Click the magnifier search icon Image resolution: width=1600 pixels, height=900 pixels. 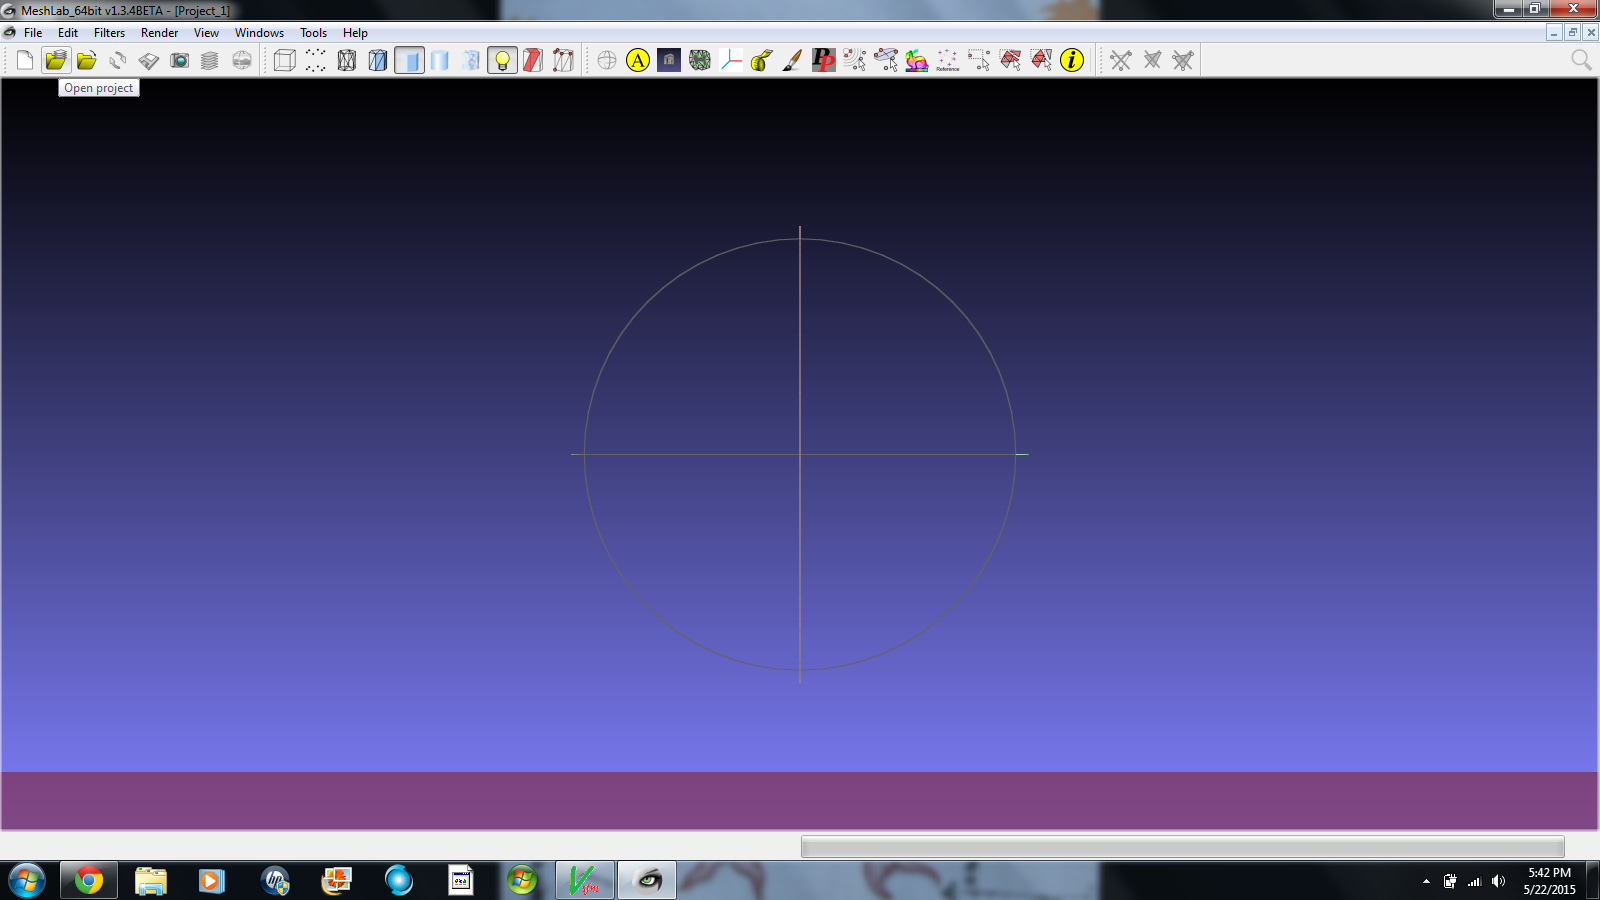1581,60
